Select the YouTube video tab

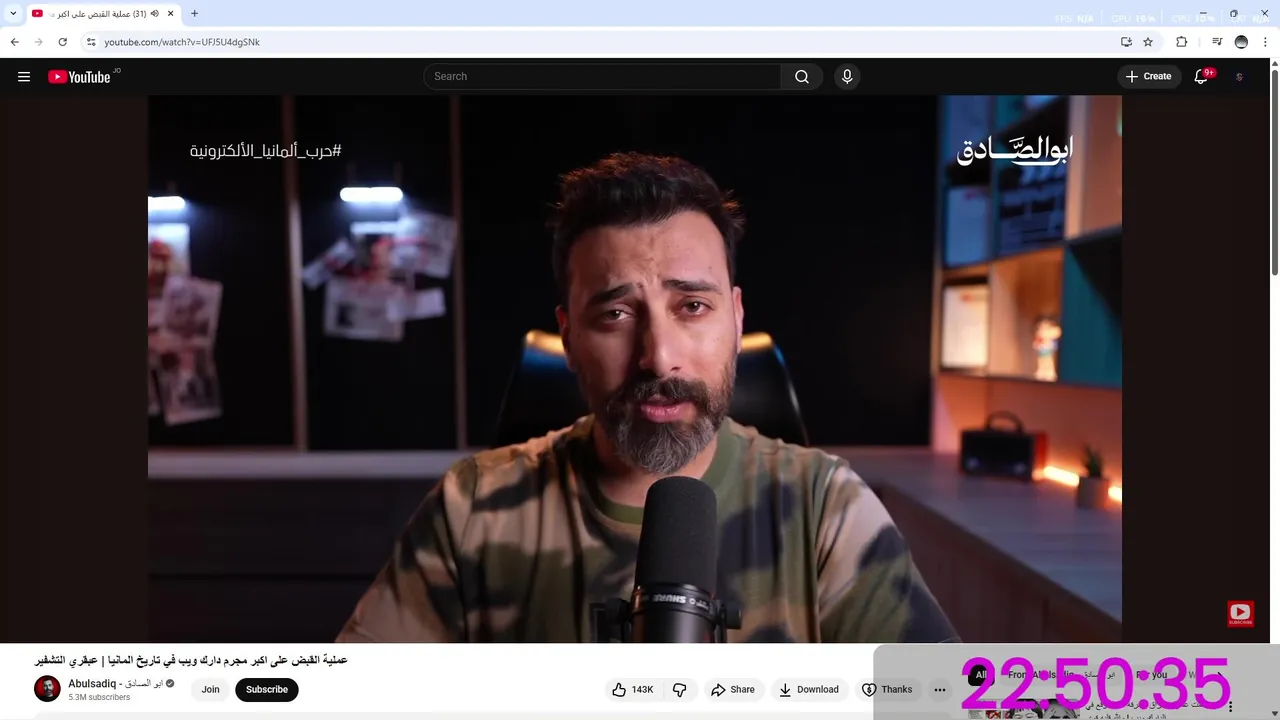tap(103, 14)
